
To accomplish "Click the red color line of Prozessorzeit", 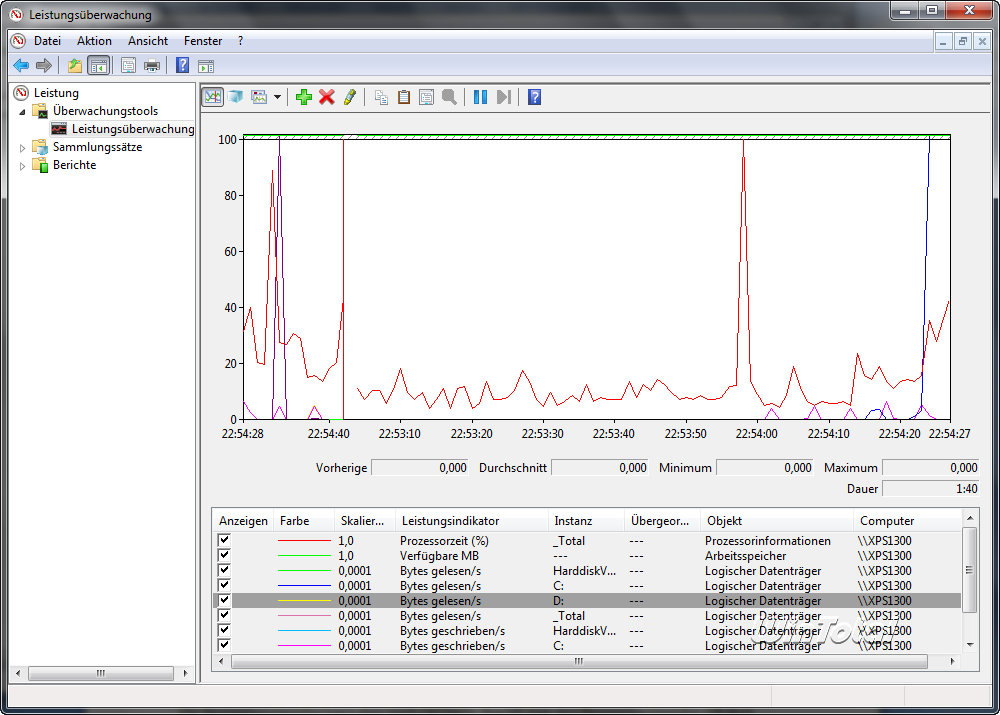I will pyautogui.click(x=304, y=541).
